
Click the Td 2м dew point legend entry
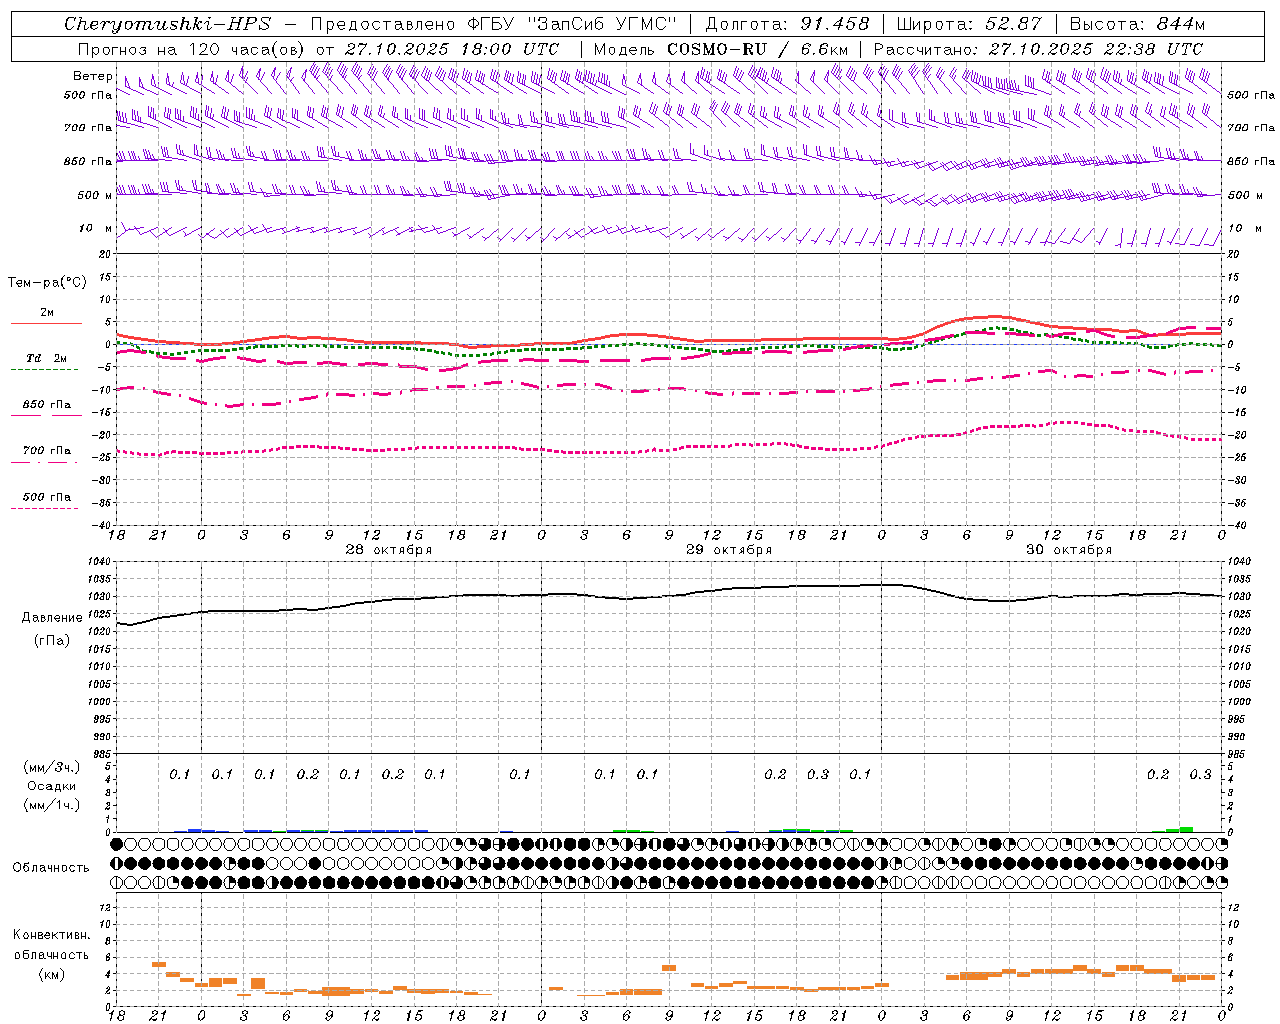tap(46, 357)
